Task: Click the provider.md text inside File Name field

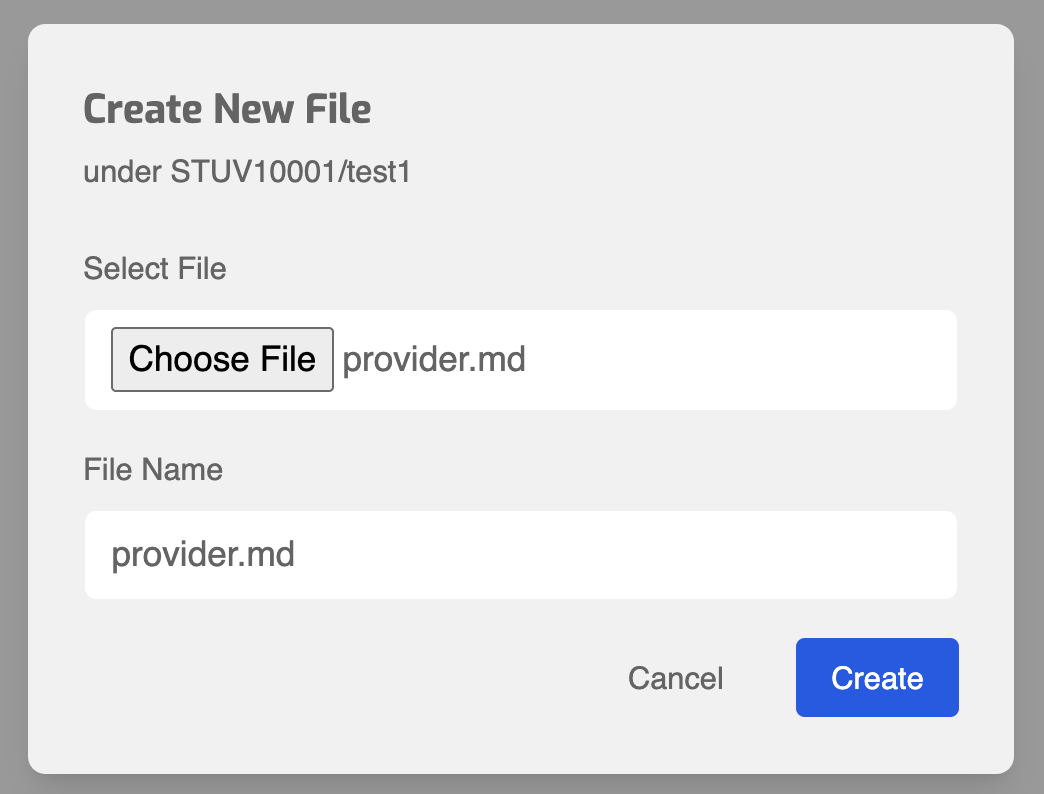Action: (203, 554)
